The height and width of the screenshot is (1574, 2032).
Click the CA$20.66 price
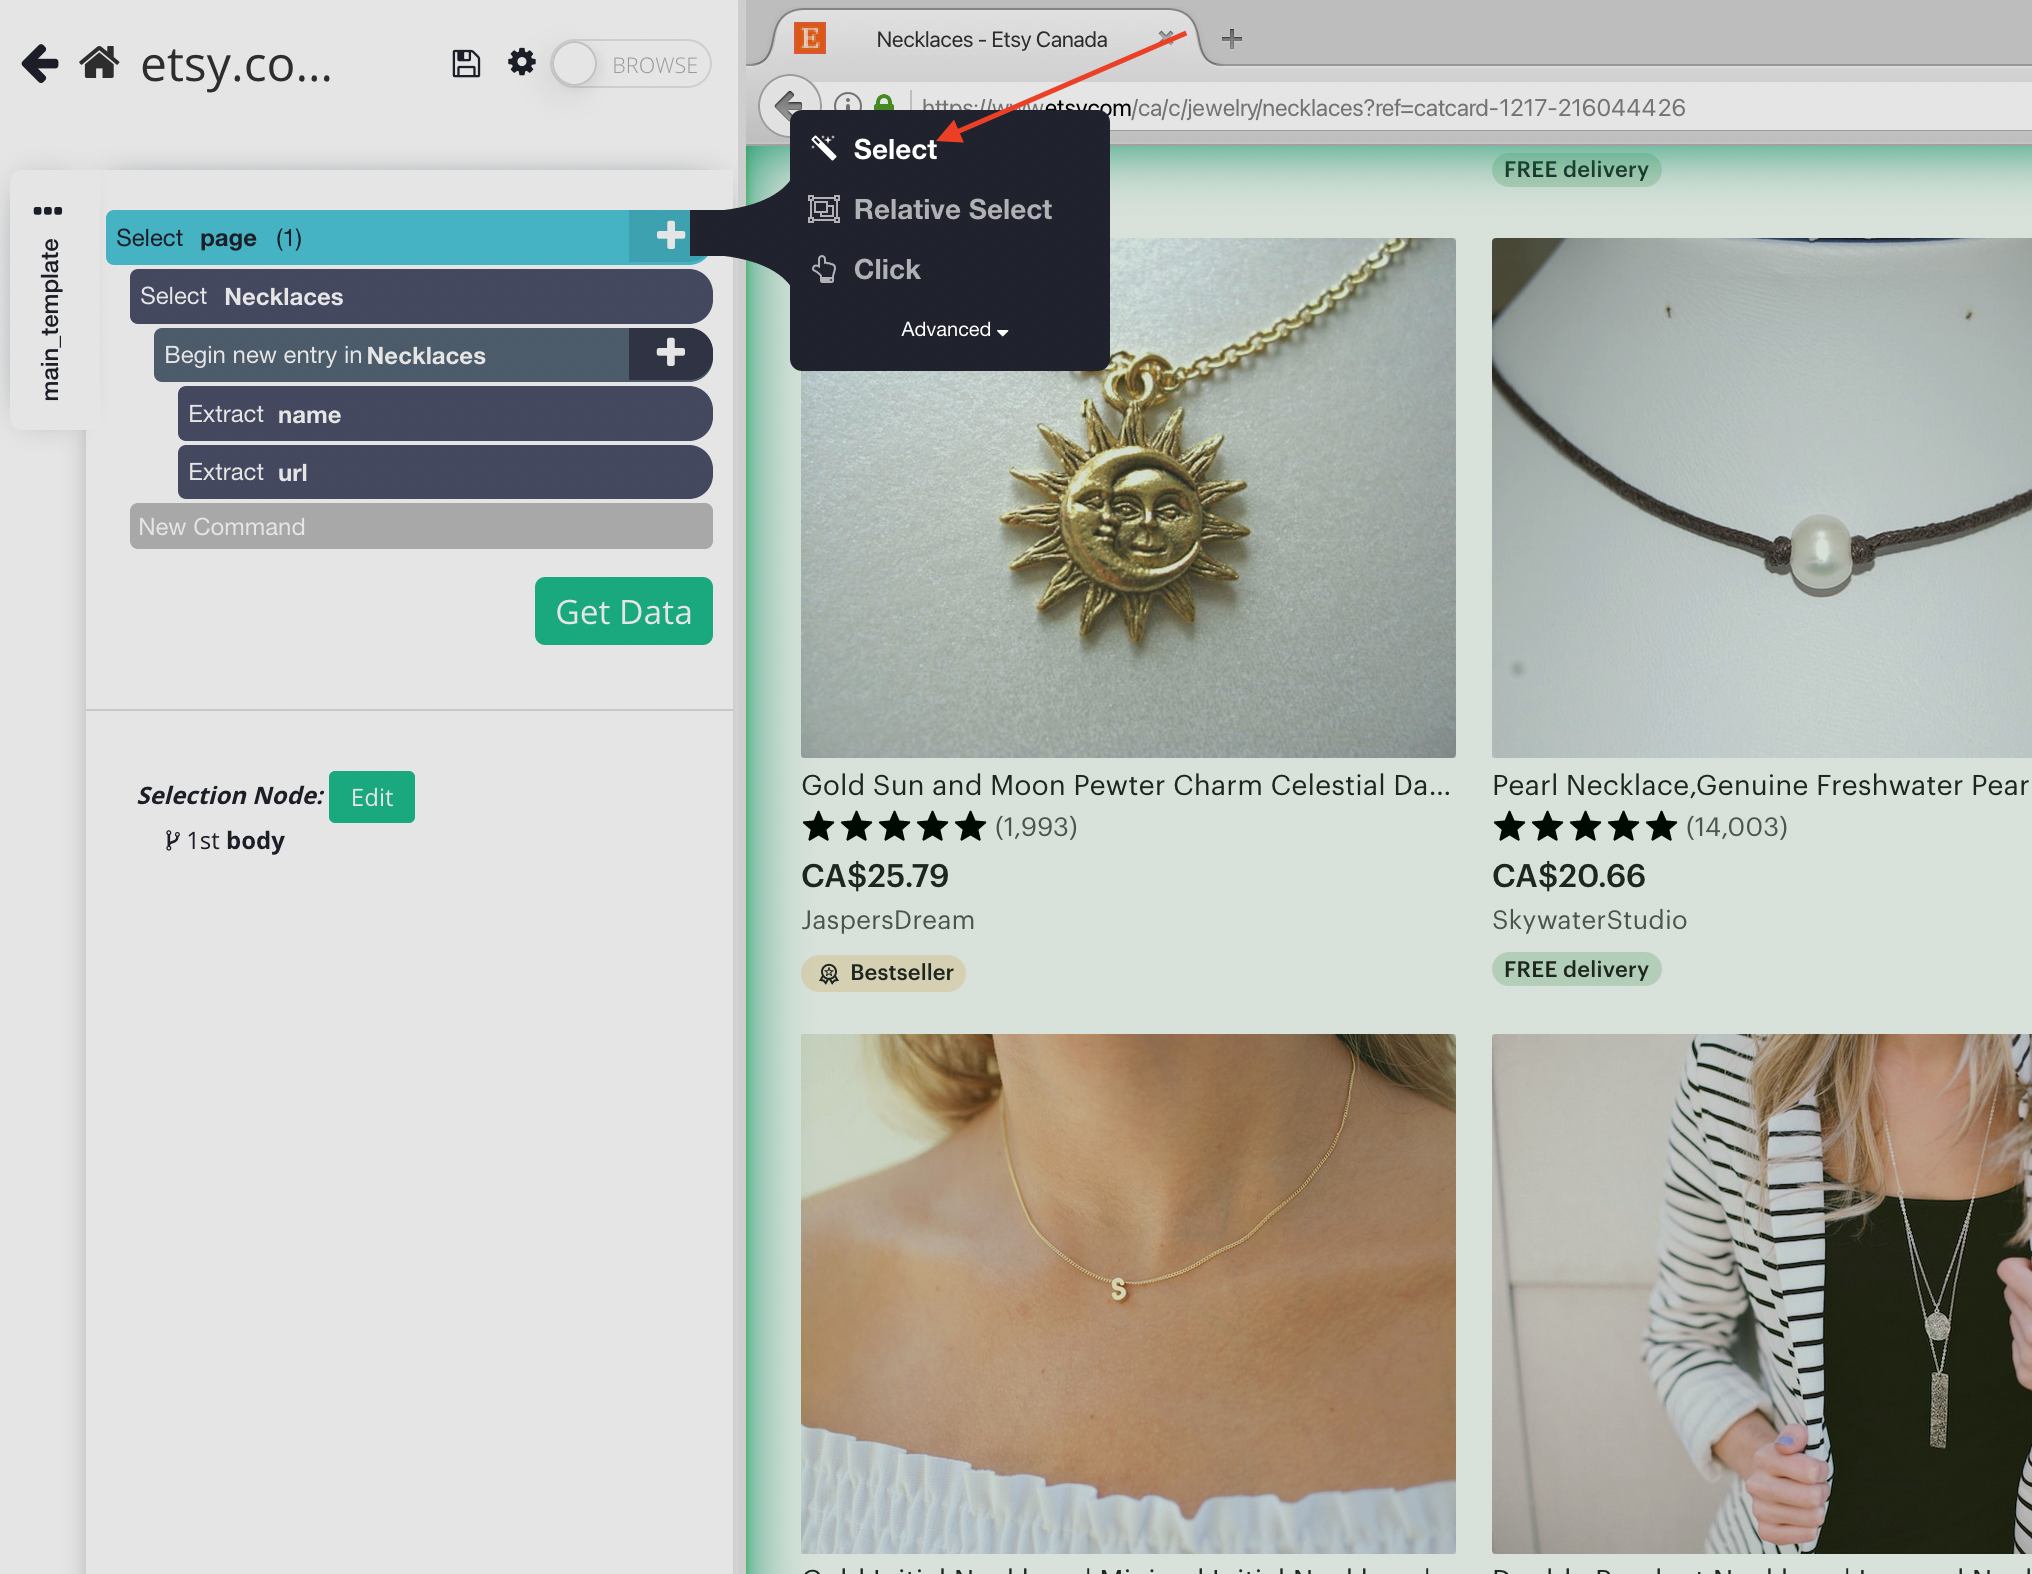pyautogui.click(x=1568, y=876)
